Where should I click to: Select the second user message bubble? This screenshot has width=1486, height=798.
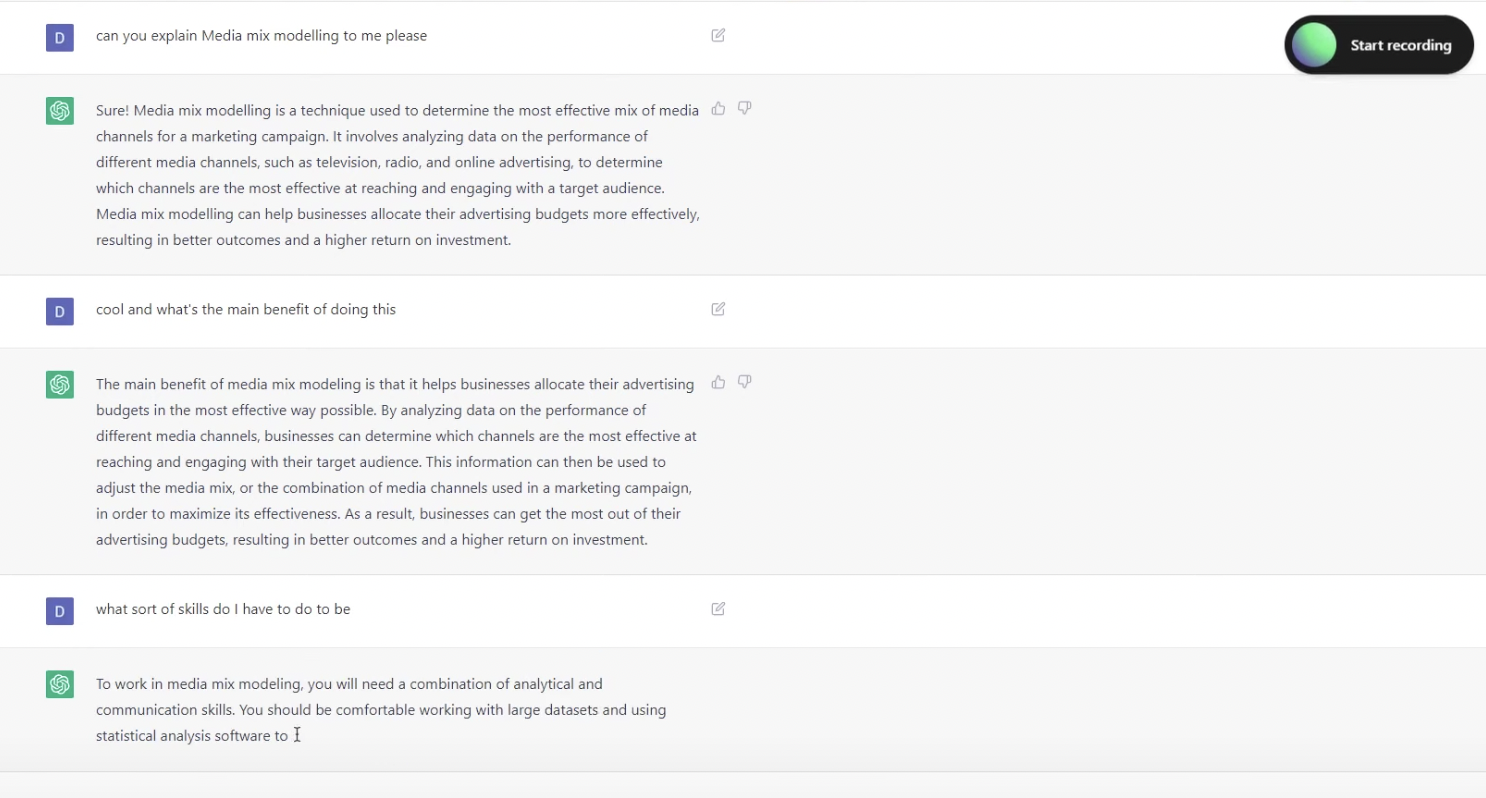pyautogui.click(x=246, y=309)
